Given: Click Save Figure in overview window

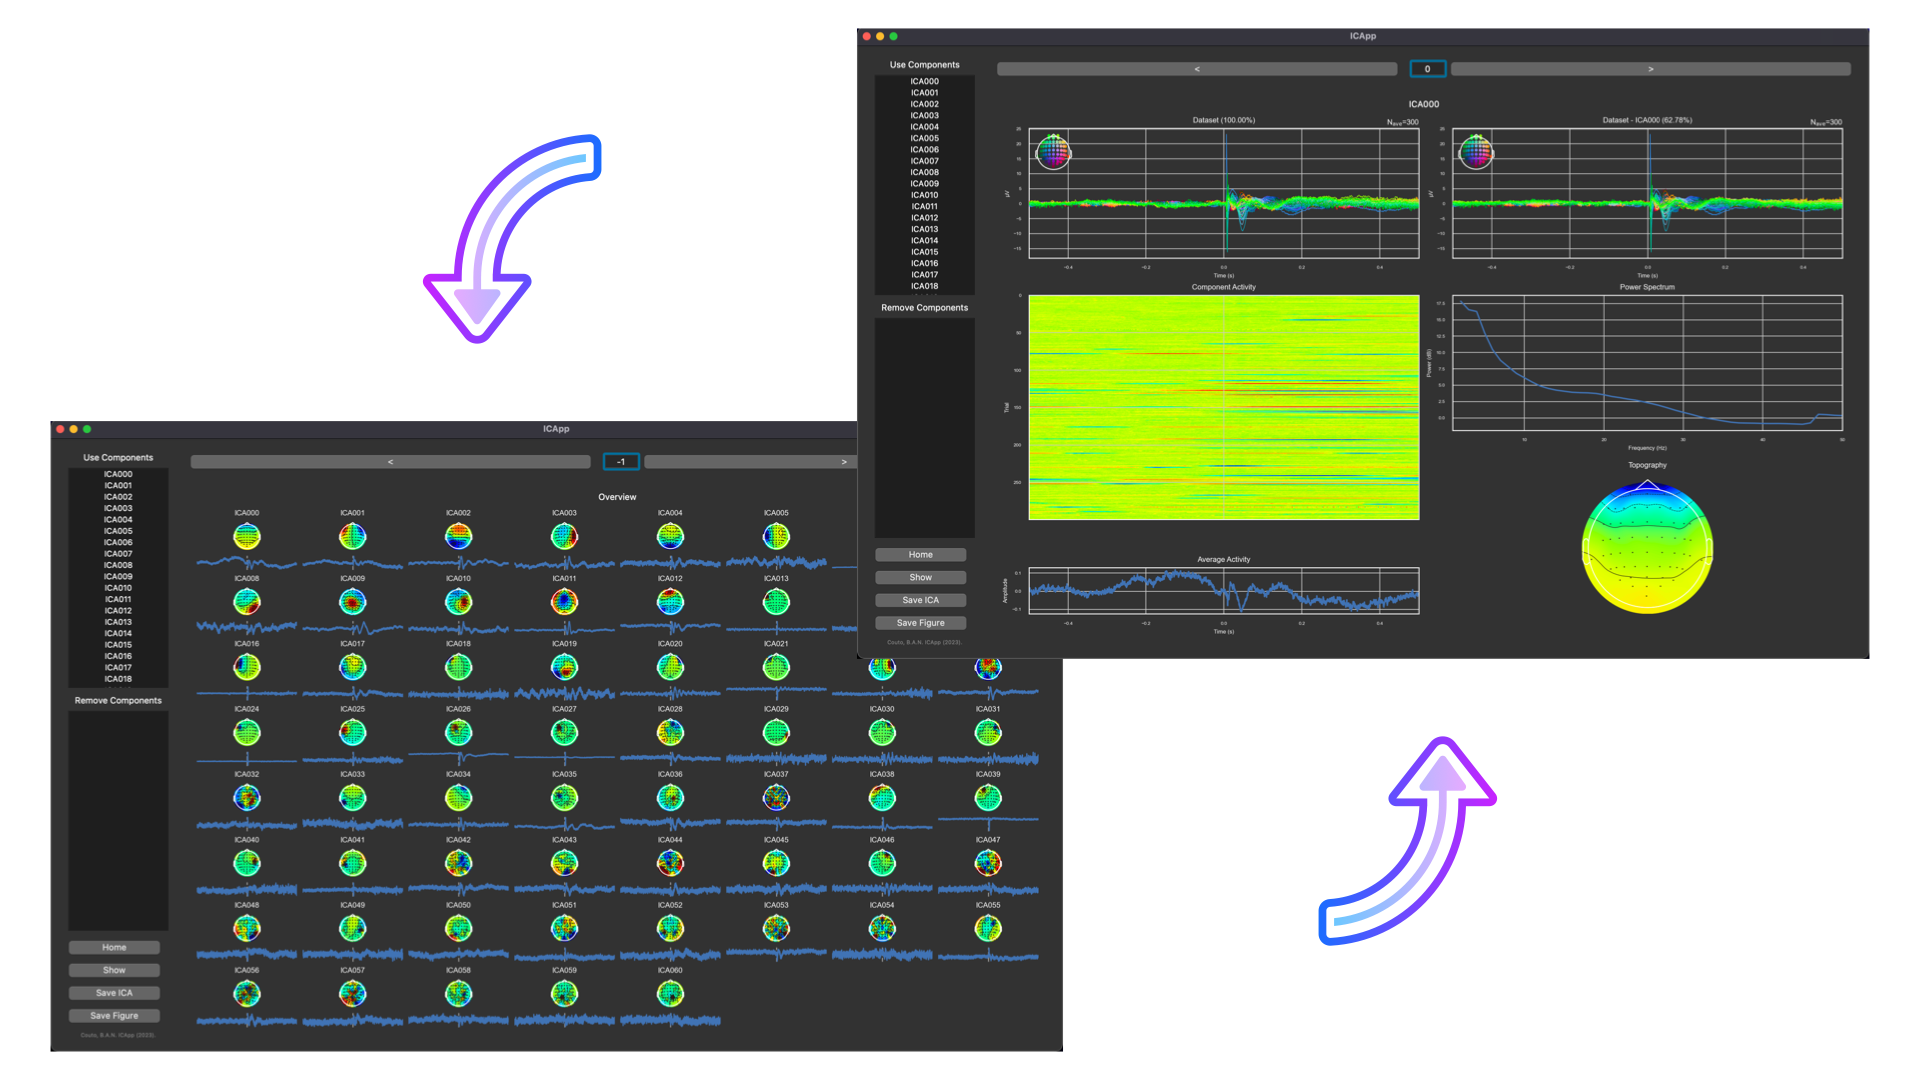Looking at the screenshot, I should pos(114,1015).
